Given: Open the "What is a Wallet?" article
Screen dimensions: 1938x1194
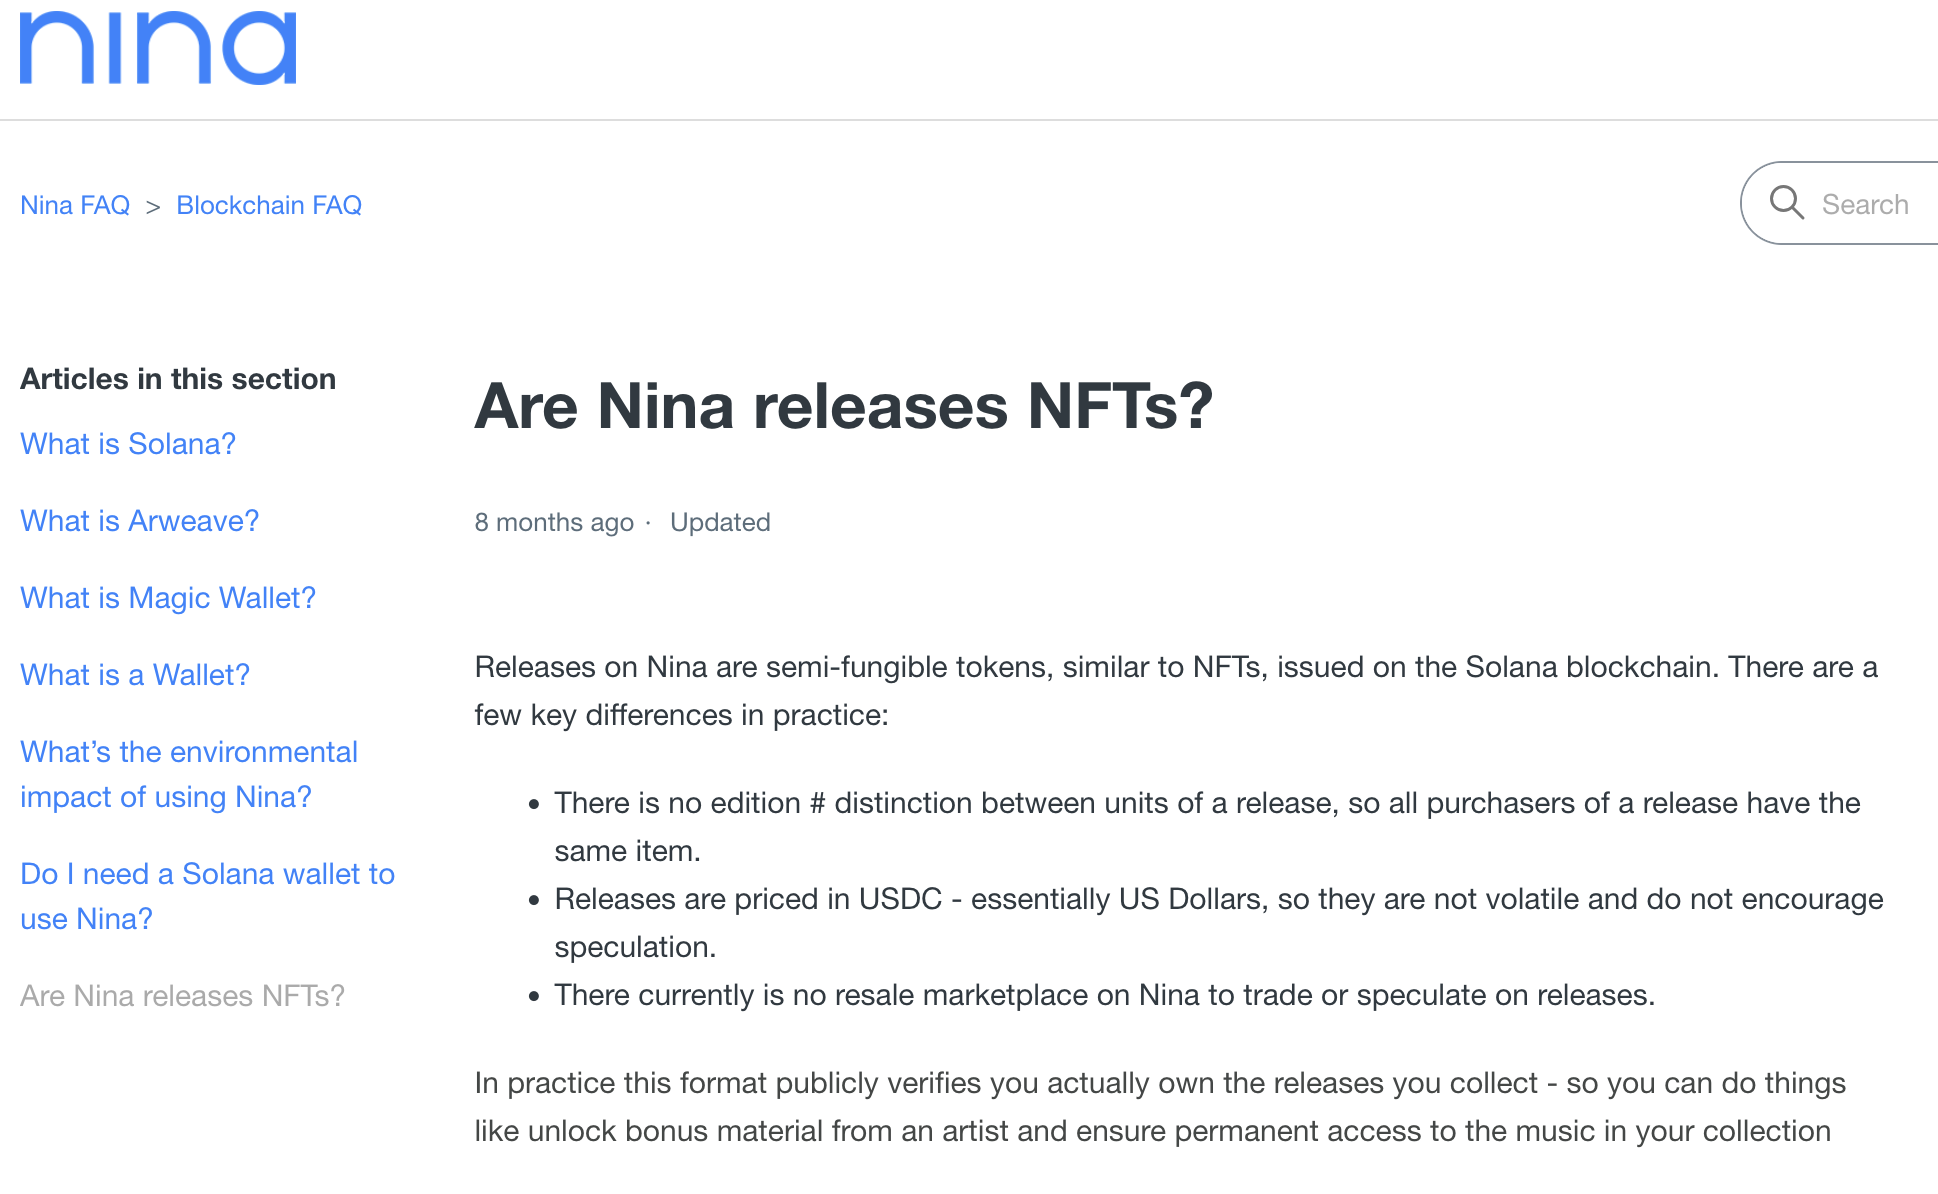Looking at the screenshot, I should [135, 675].
